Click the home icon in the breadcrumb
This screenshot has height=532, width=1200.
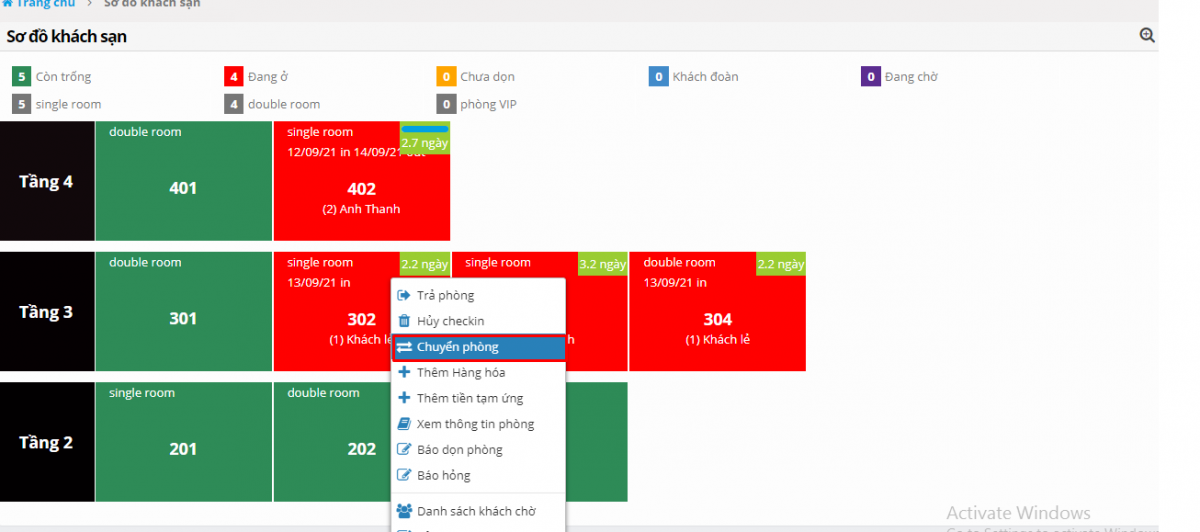click(7, 4)
